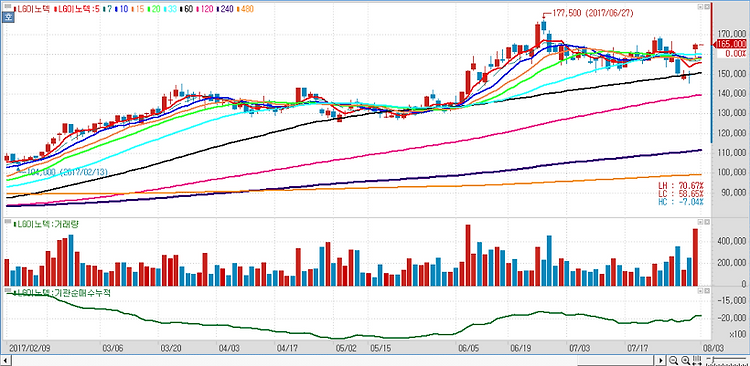Click the LG이노텍:거래량 volume legend label
The height and width of the screenshot is (366, 750).
coord(45,223)
